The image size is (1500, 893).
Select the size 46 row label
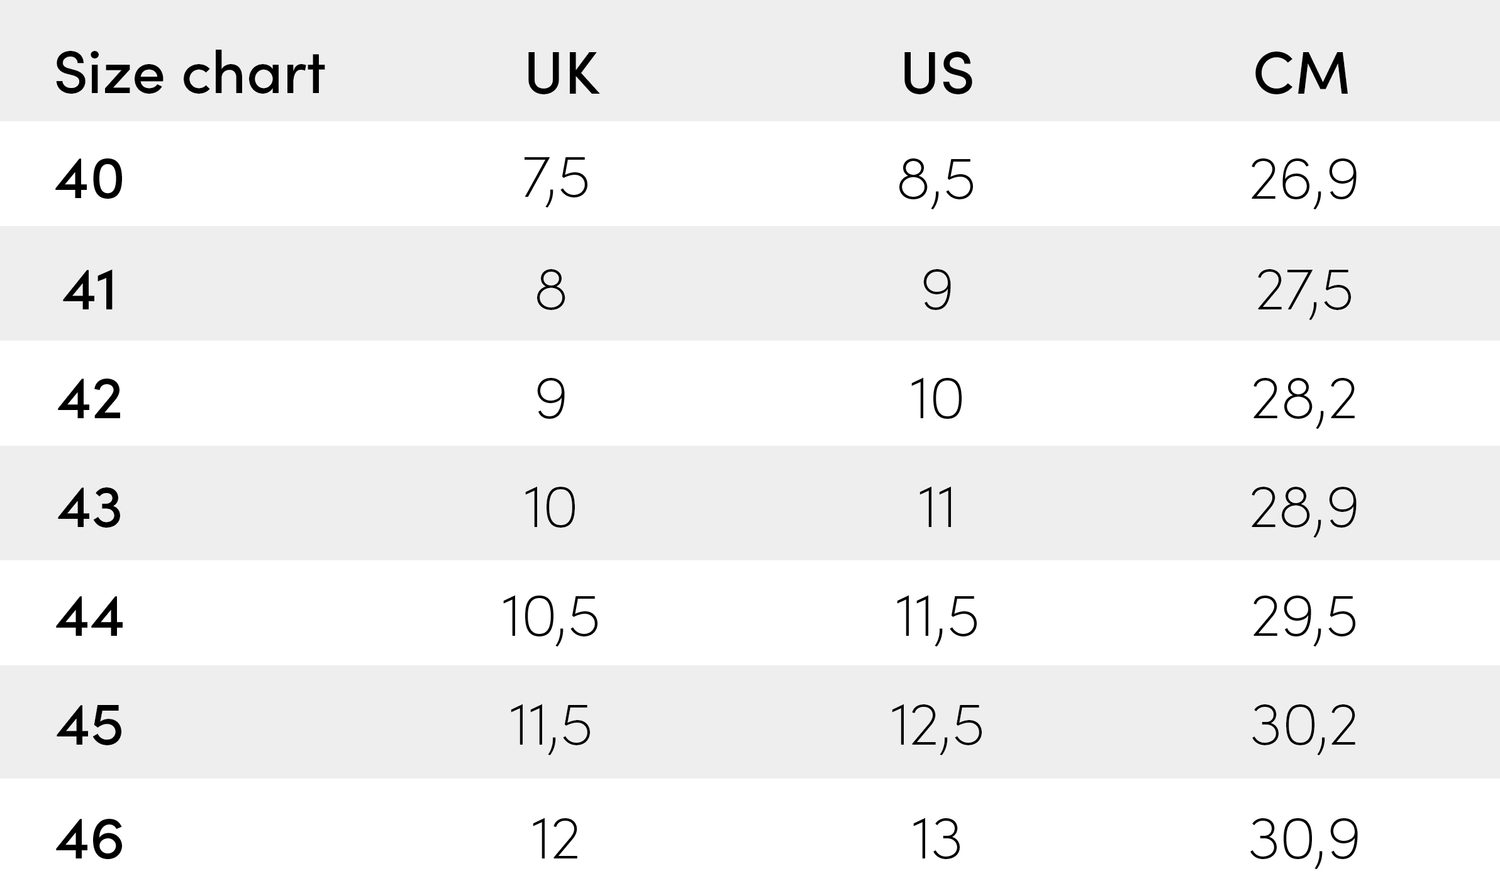tap(90, 838)
